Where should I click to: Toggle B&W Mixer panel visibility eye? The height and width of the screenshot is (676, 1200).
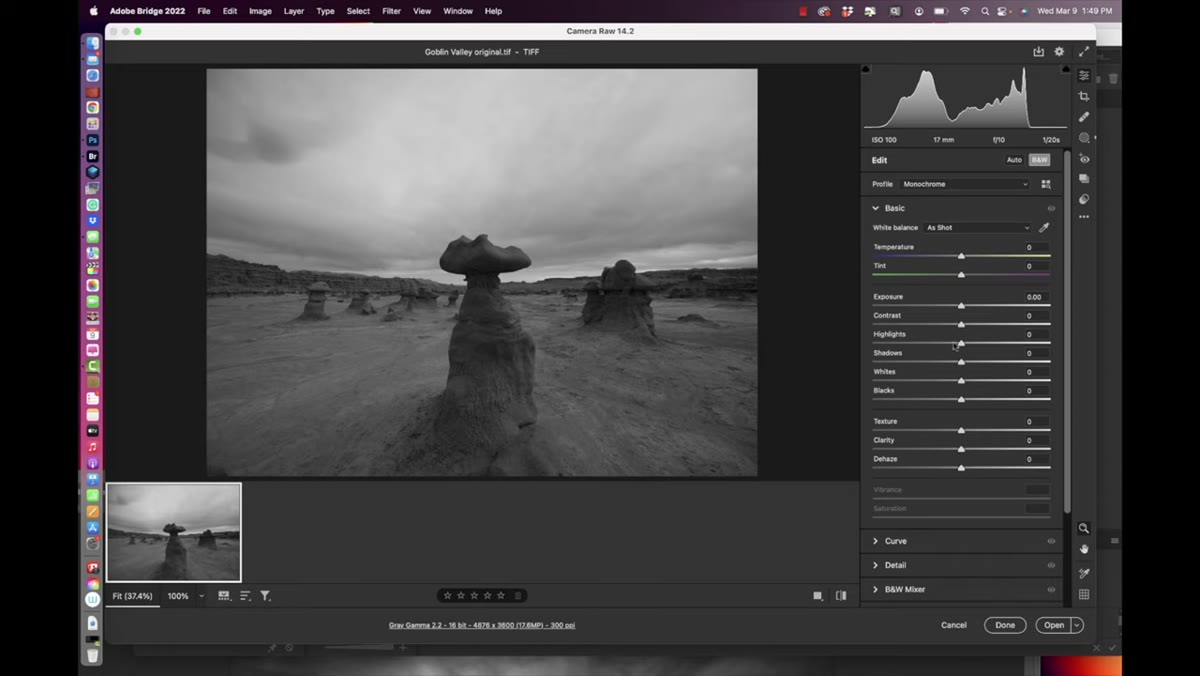1051,589
